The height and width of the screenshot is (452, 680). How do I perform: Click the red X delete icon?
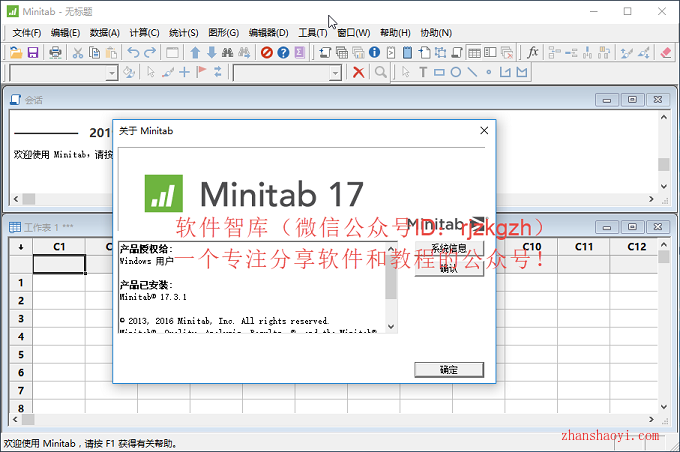(x=358, y=72)
